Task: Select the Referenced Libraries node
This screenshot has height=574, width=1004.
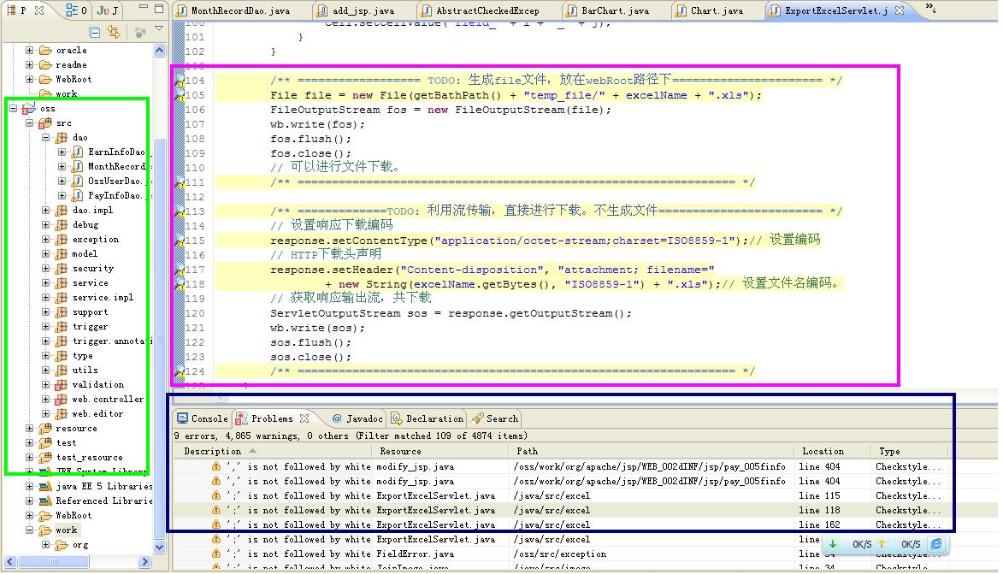Action: 102,501
